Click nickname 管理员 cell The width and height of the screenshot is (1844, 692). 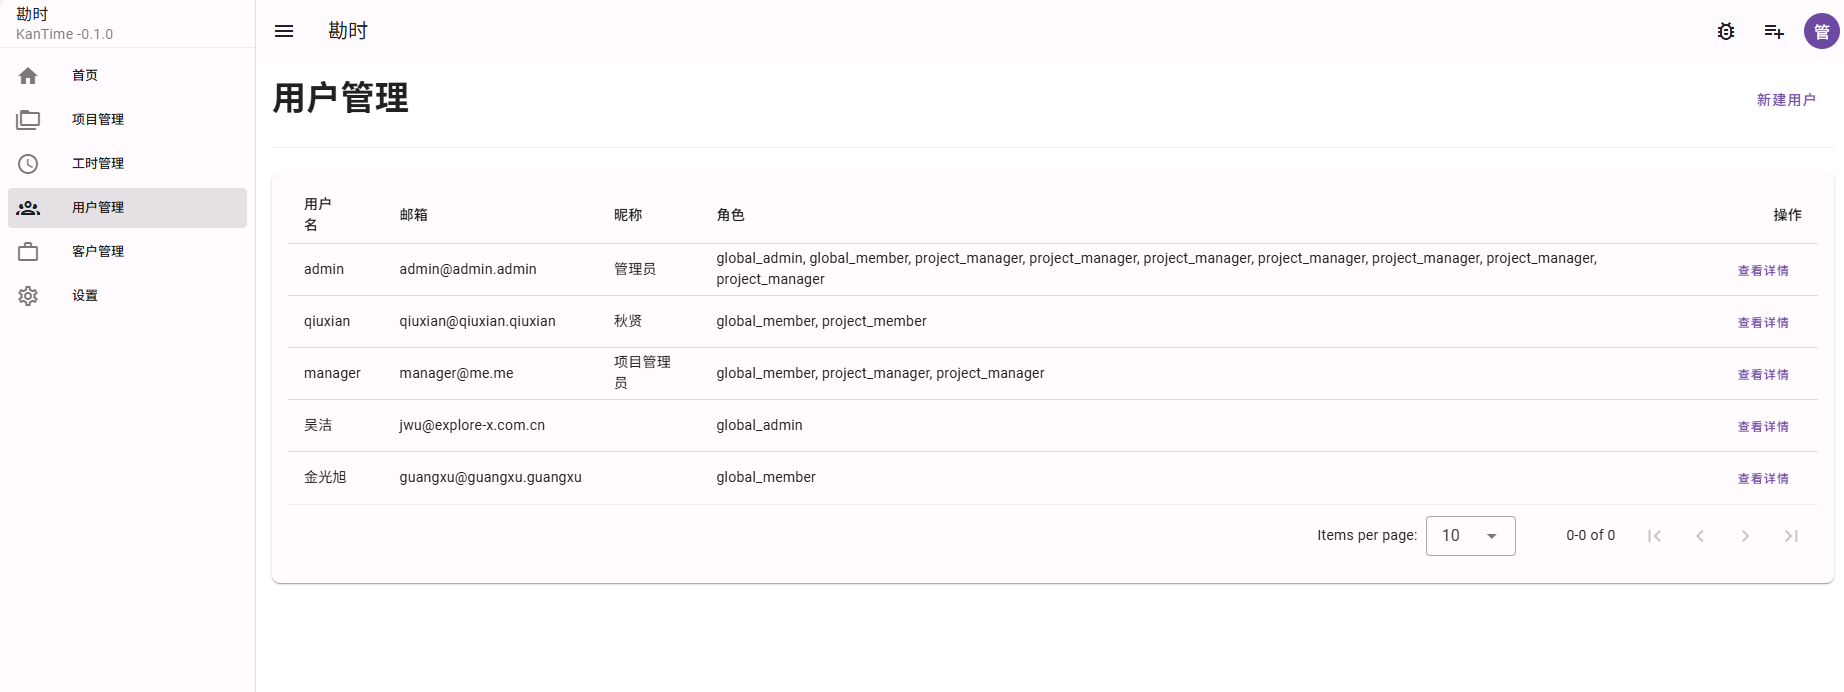635,269
